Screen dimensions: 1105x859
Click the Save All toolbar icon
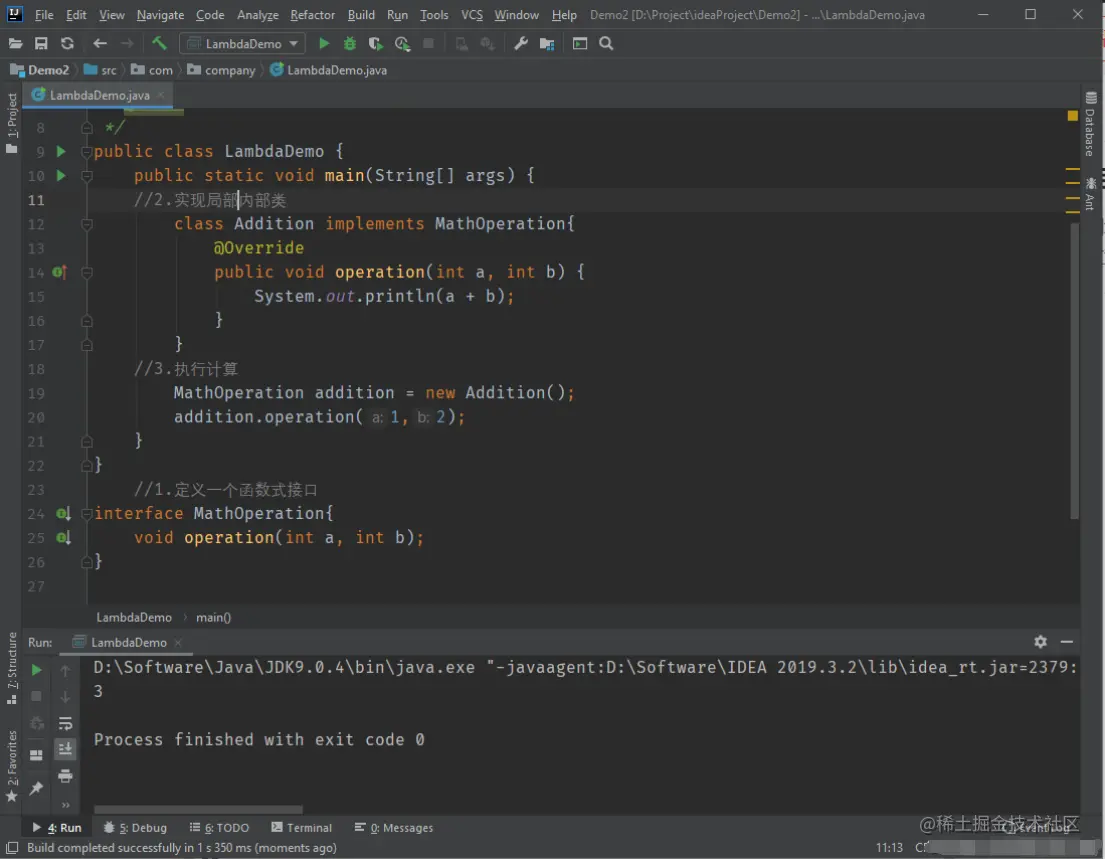41,44
